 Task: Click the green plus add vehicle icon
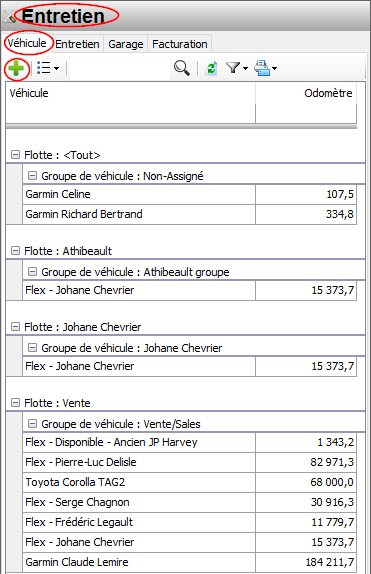coord(16,68)
